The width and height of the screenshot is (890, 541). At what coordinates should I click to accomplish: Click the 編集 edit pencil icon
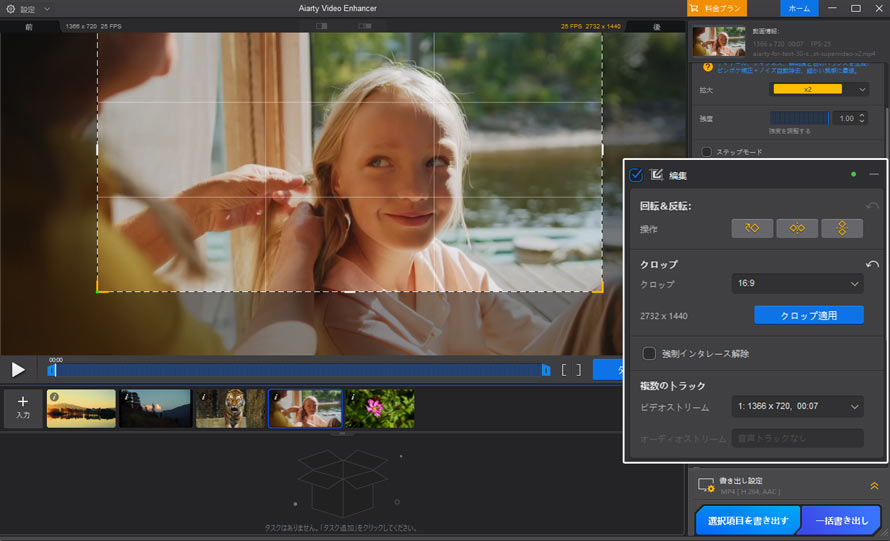(657, 174)
